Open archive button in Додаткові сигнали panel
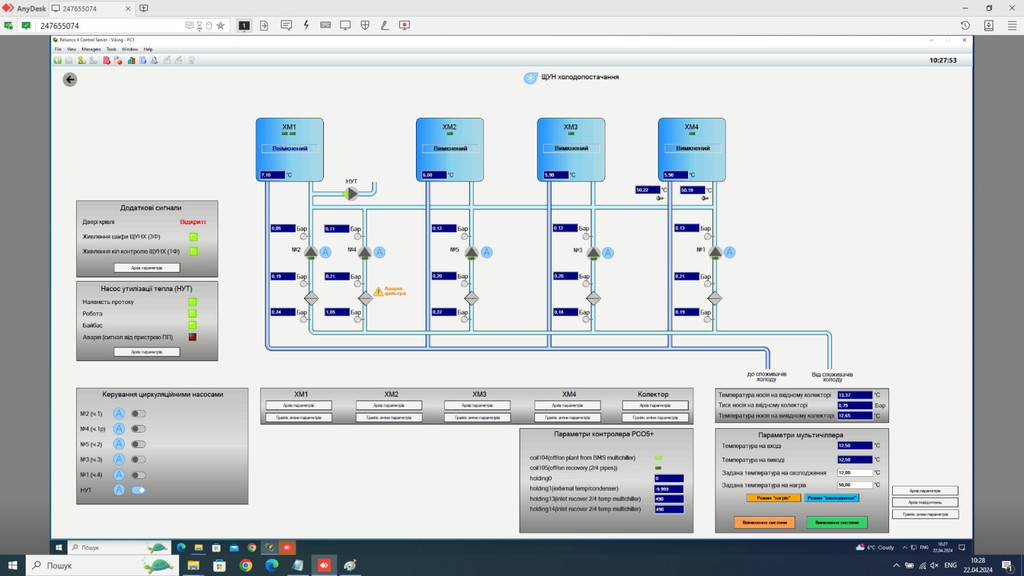This screenshot has width=1024, height=576. (146, 268)
